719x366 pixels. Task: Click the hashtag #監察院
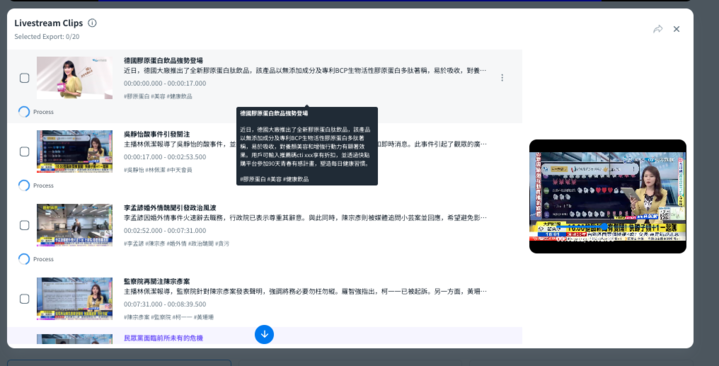click(x=161, y=317)
